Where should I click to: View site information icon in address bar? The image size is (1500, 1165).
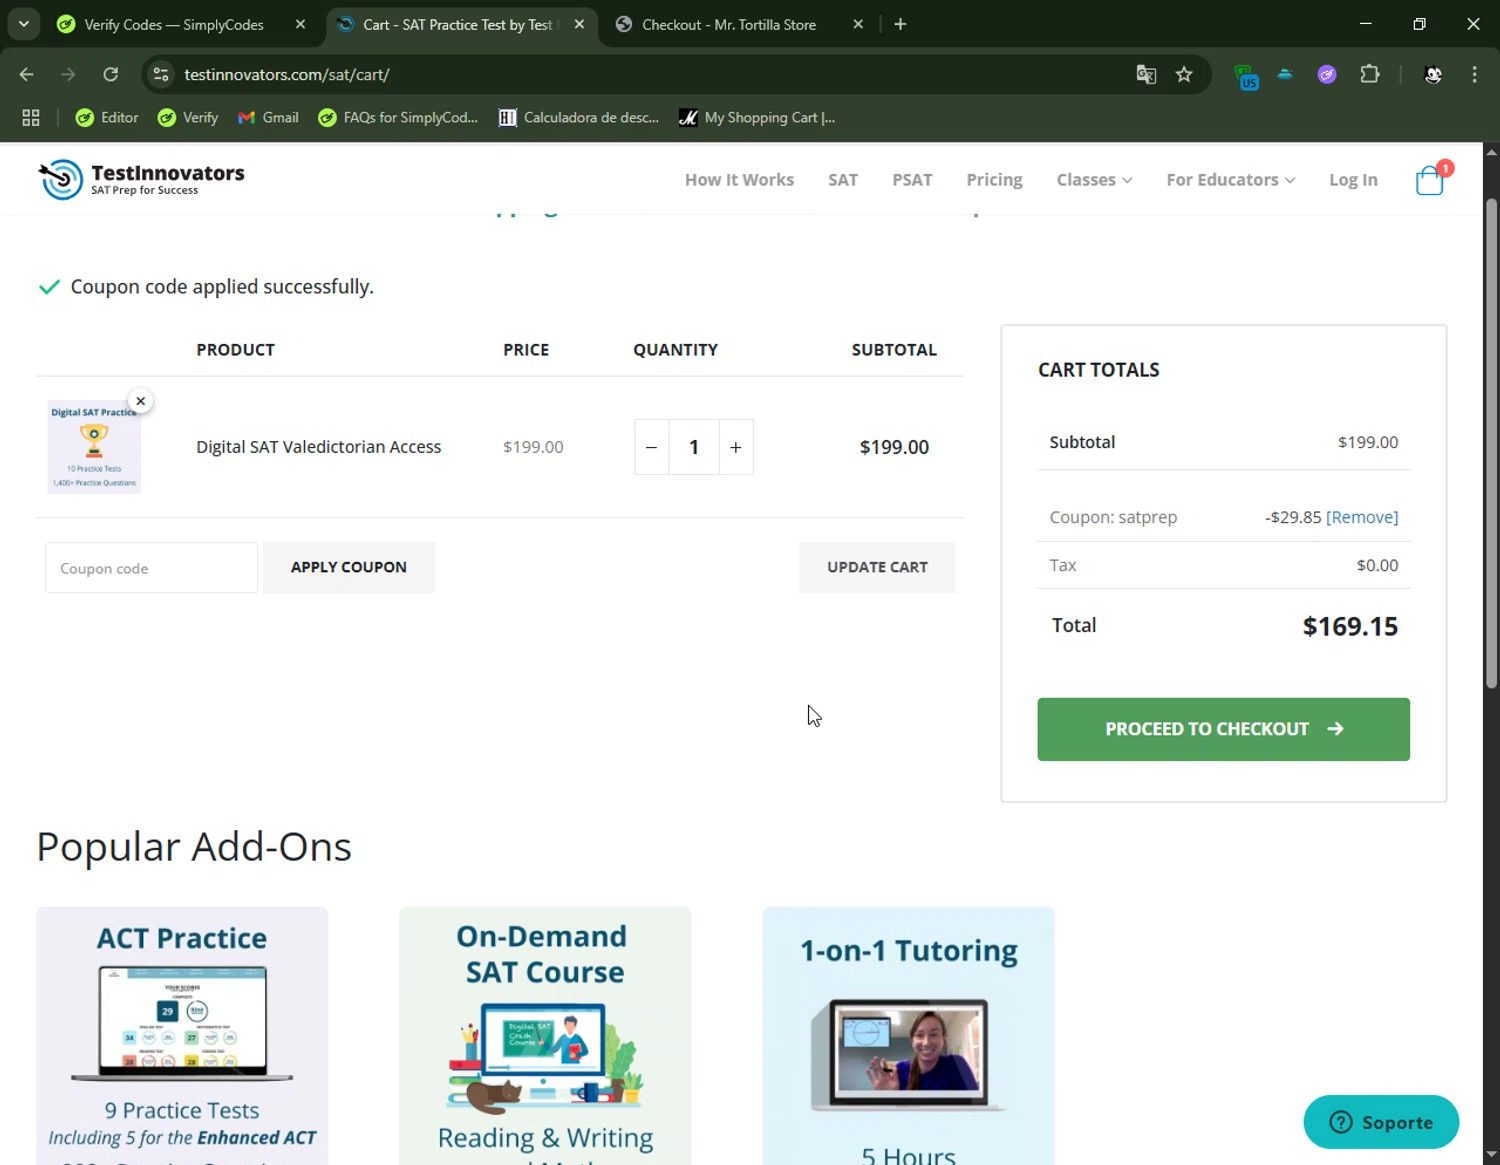161,74
